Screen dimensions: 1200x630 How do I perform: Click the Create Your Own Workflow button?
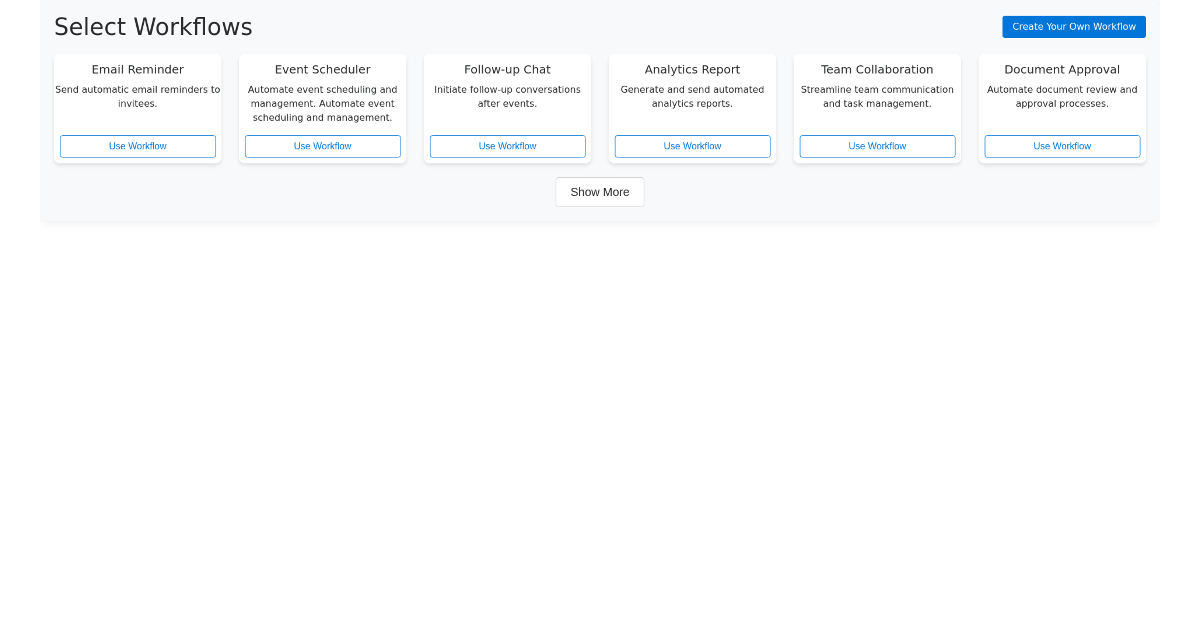[x=1073, y=26]
